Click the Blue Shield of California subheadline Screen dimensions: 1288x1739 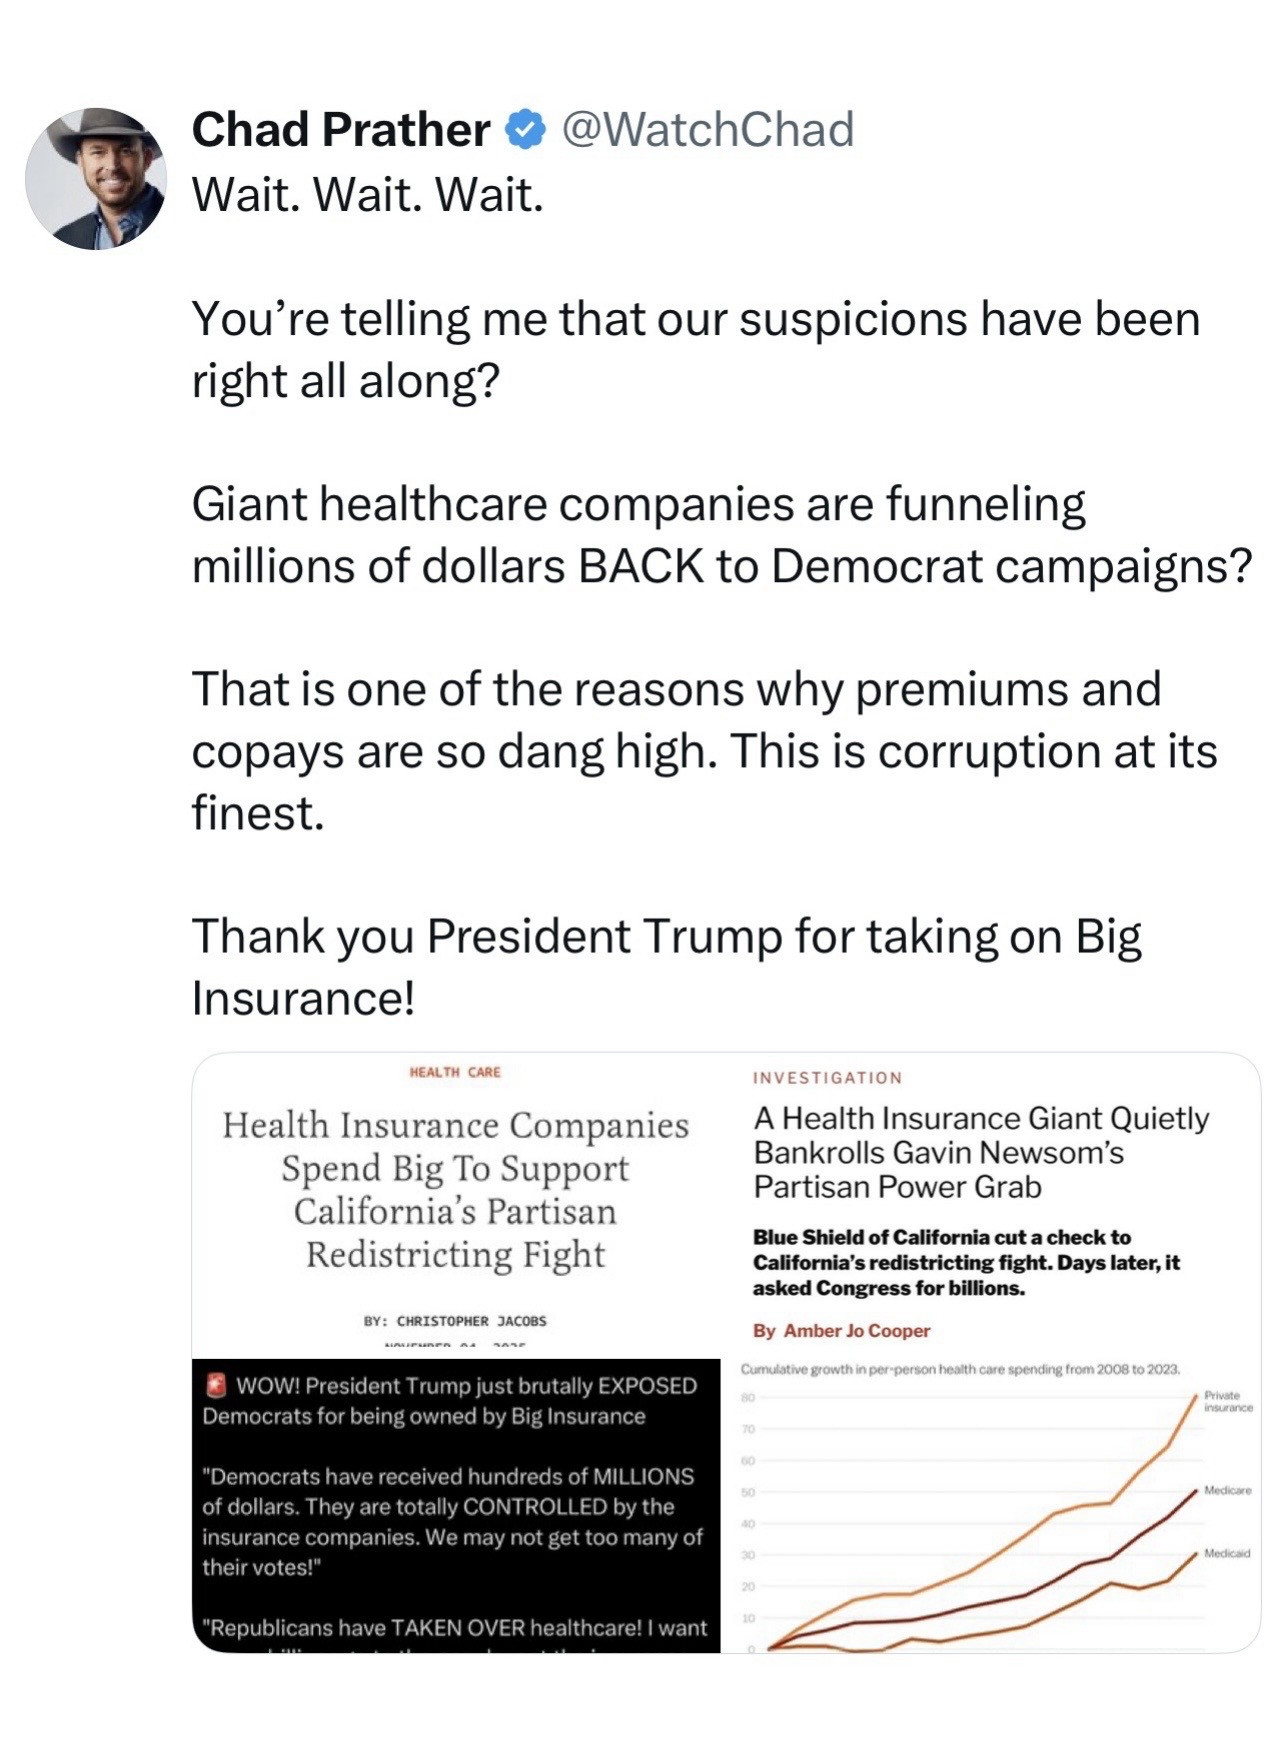[965, 1262]
